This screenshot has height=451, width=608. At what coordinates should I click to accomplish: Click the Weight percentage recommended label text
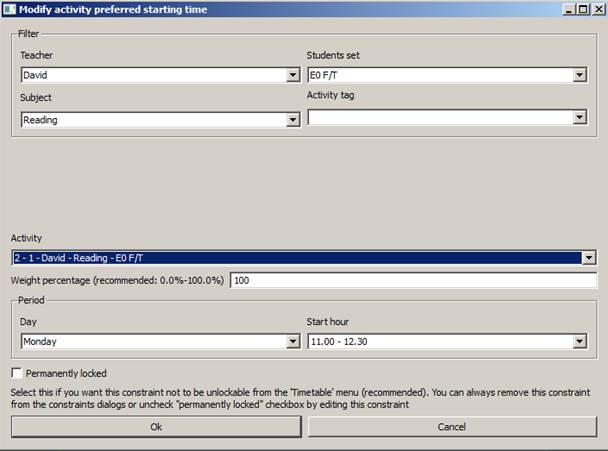click(x=118, y=280)
